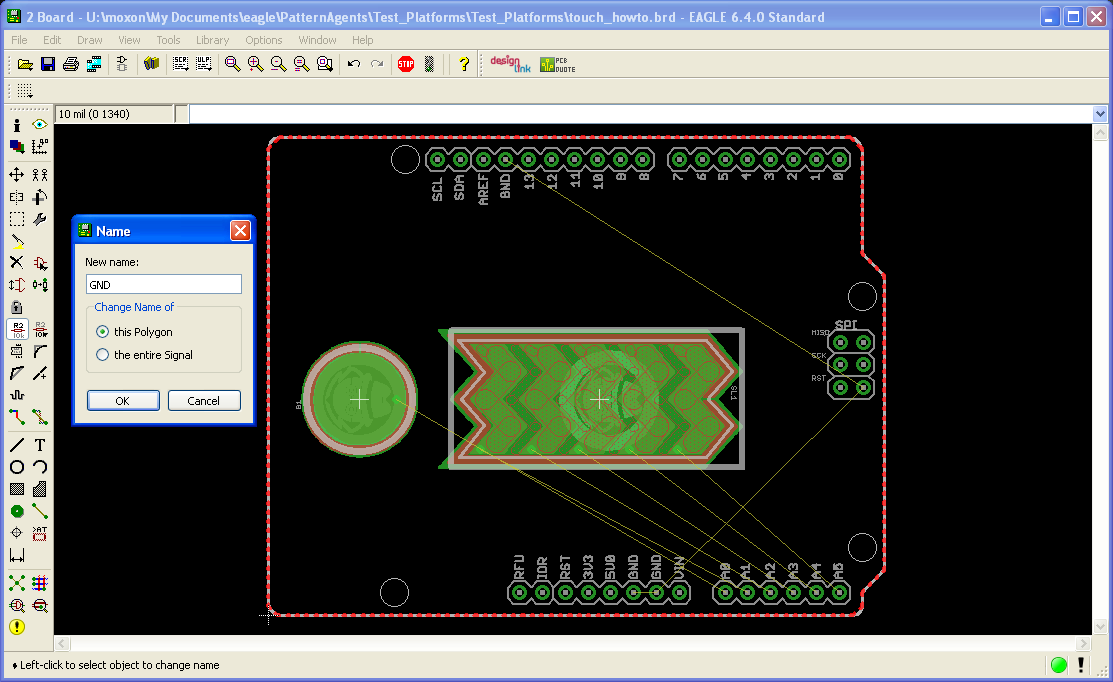Click the Zoom in magnifier icon
The image size is (1113, 682).
click(256, 65)
